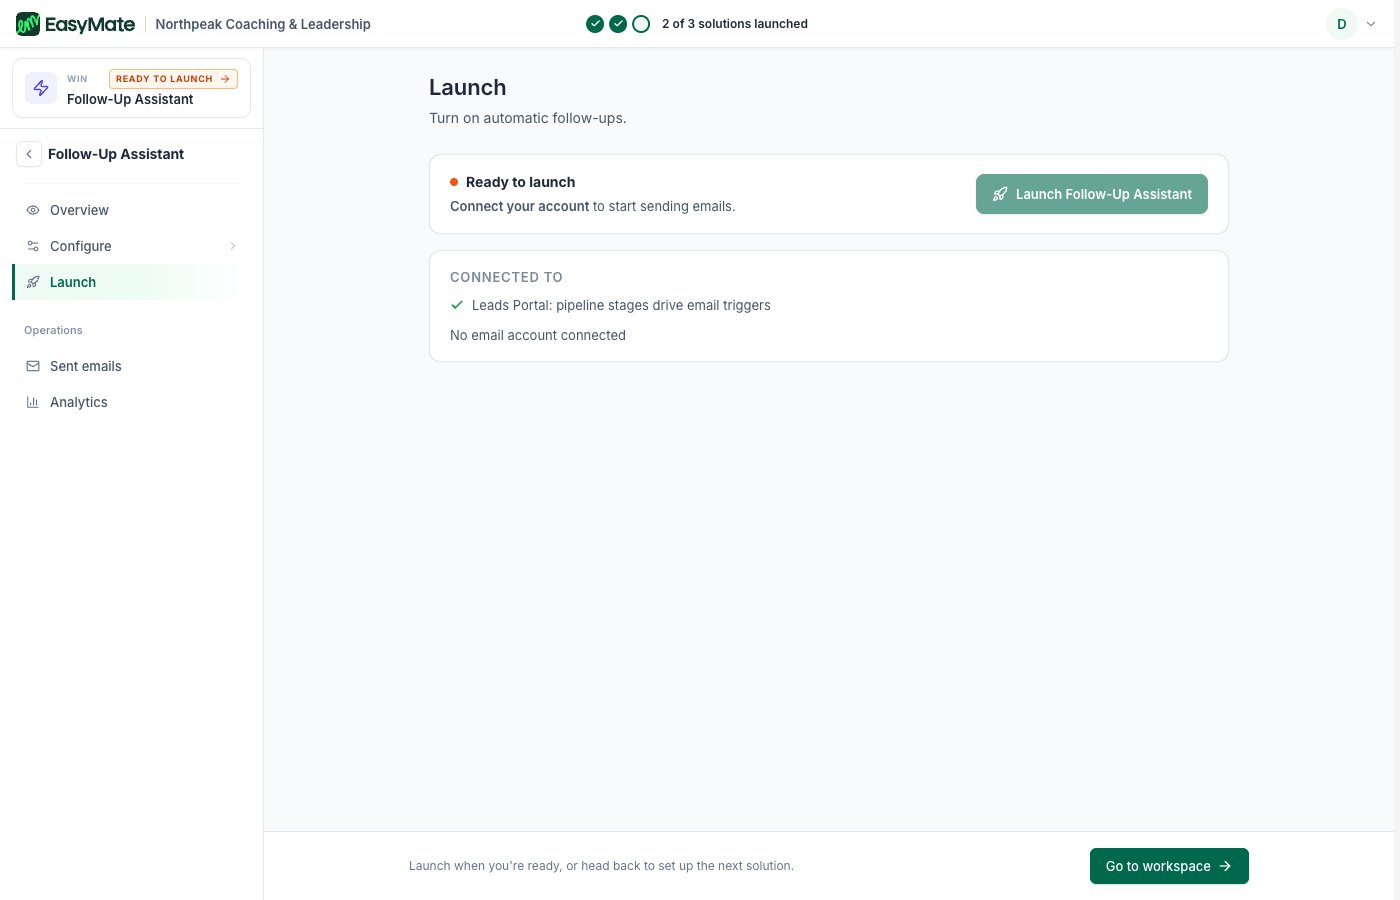The width and height of the screenshot is (1400, 900).
Task: Click 'No email account connected' text
Action: [538, 335]
